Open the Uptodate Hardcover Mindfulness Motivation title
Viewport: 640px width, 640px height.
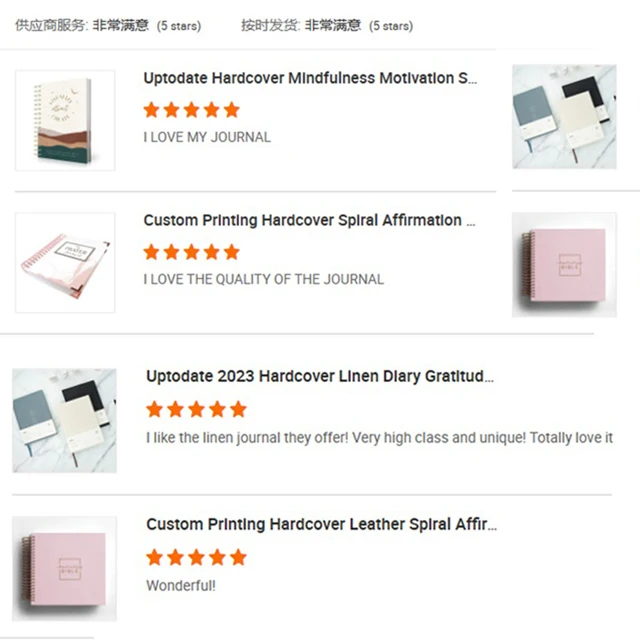point(310,78)
